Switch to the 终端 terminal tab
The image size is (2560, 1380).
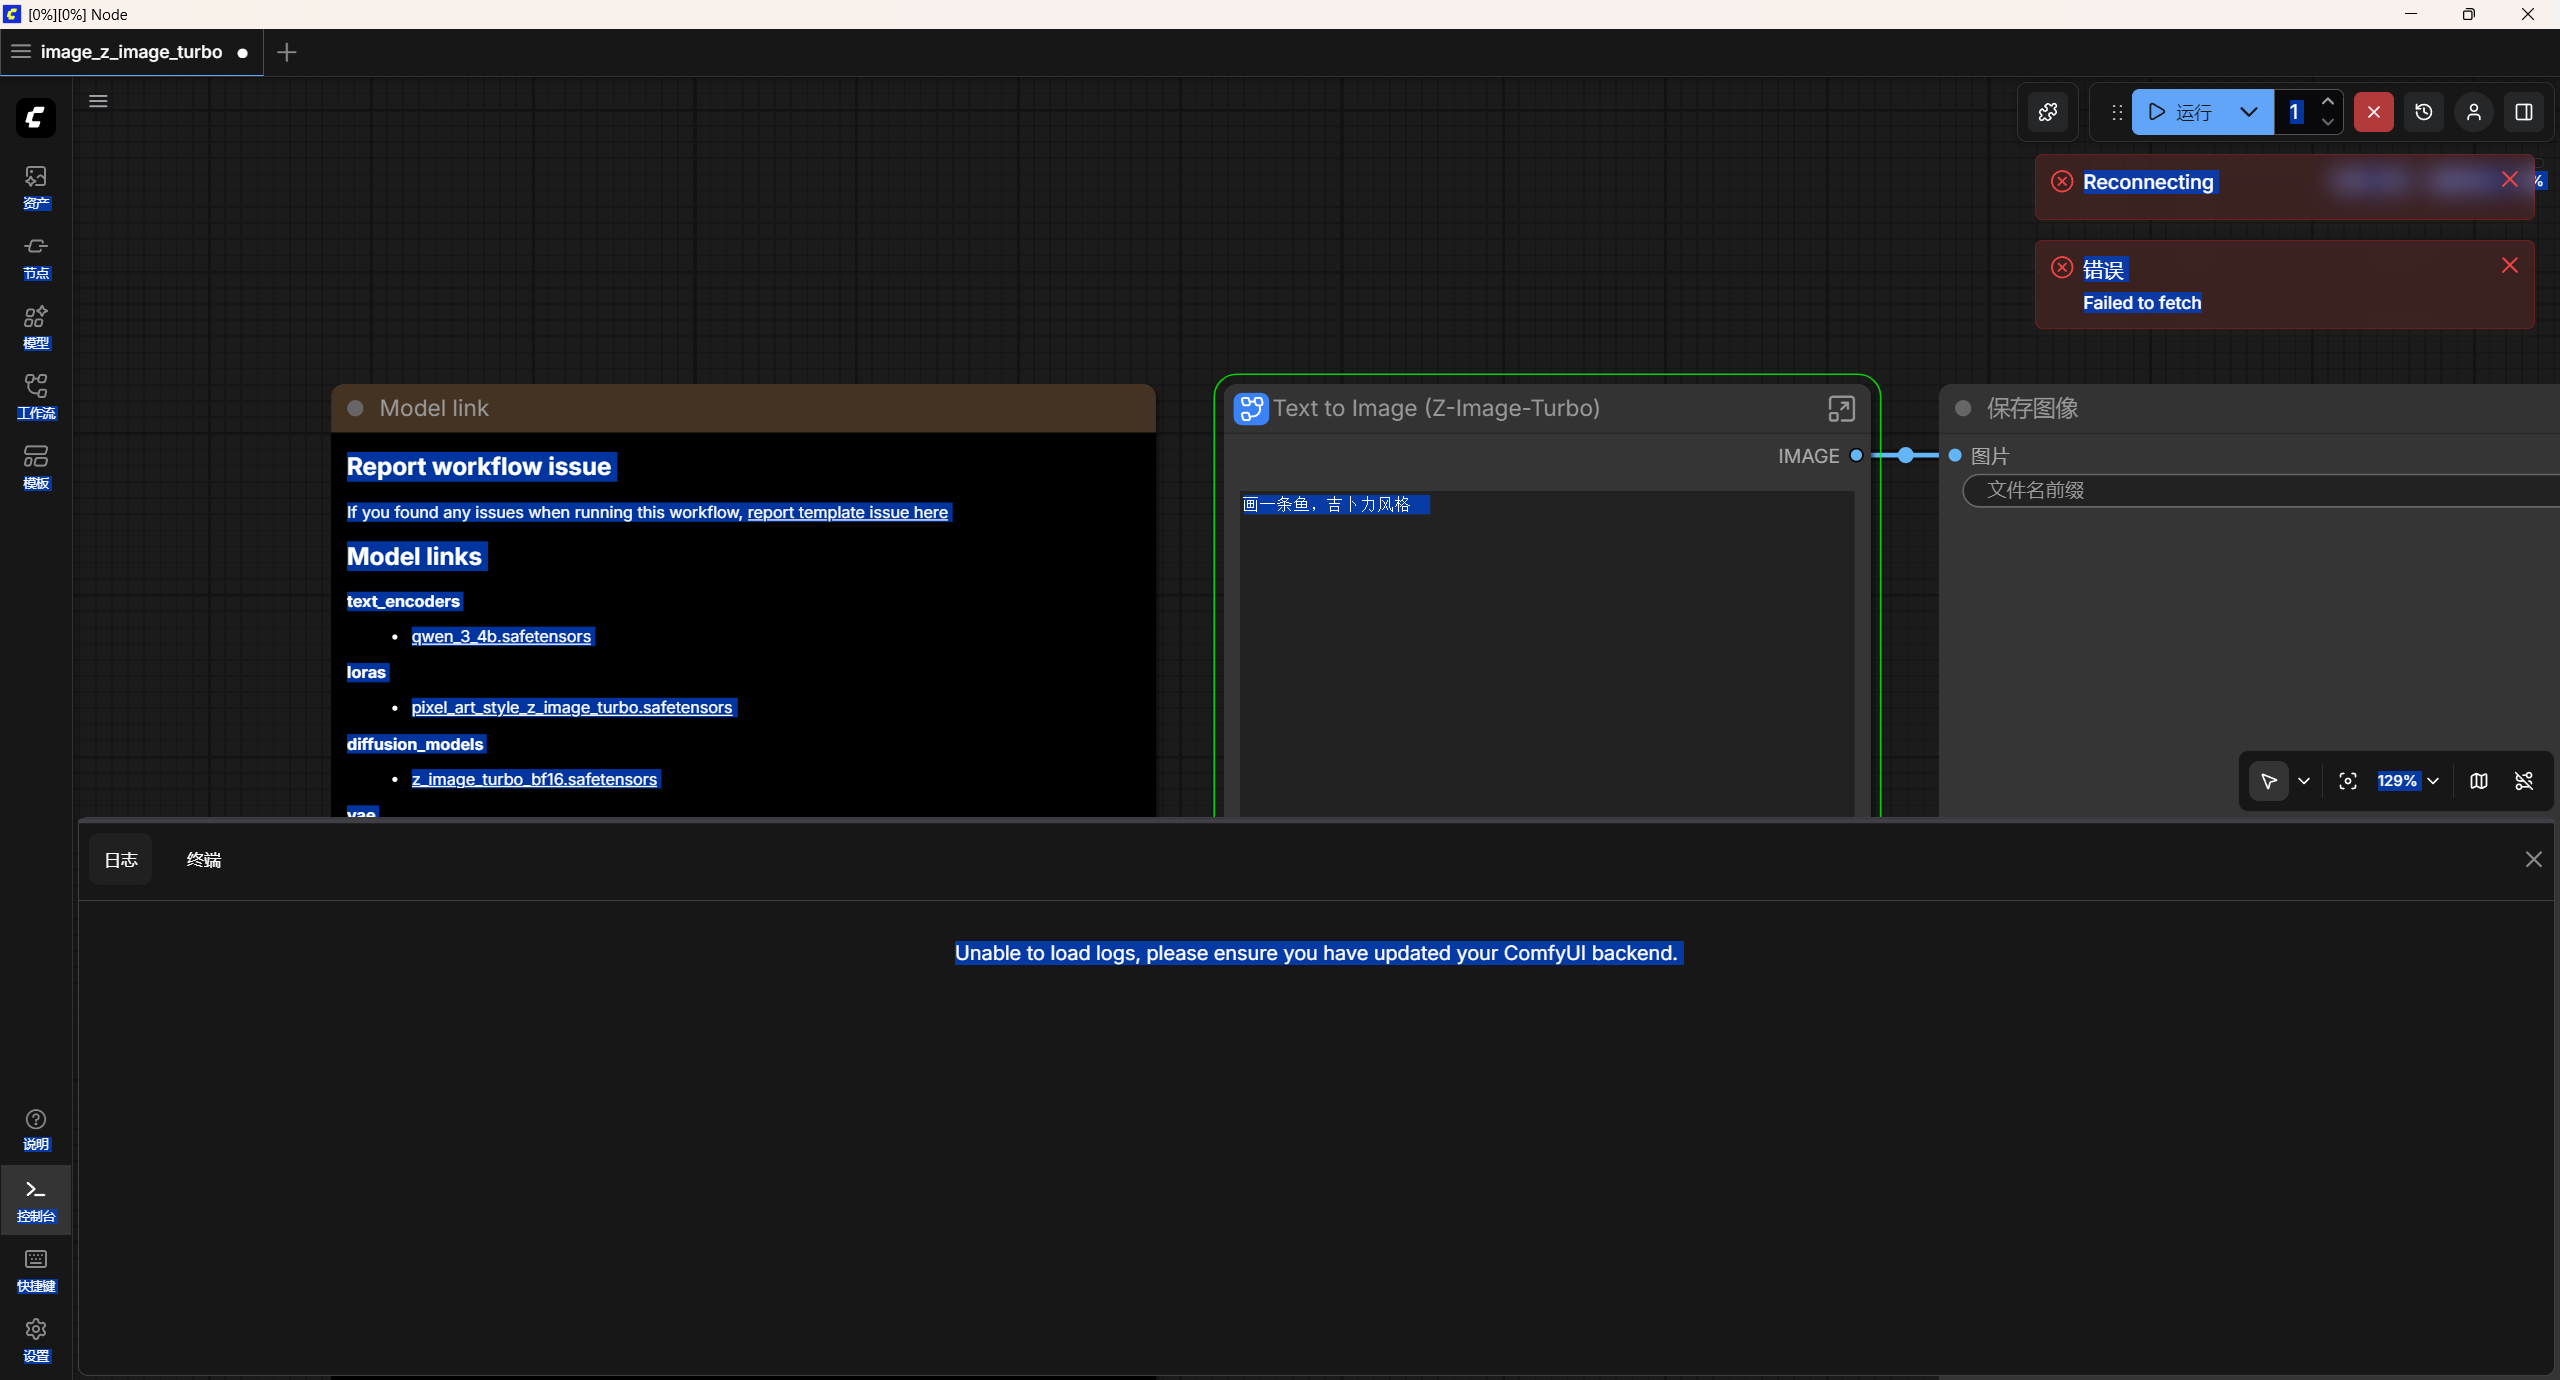204,860
